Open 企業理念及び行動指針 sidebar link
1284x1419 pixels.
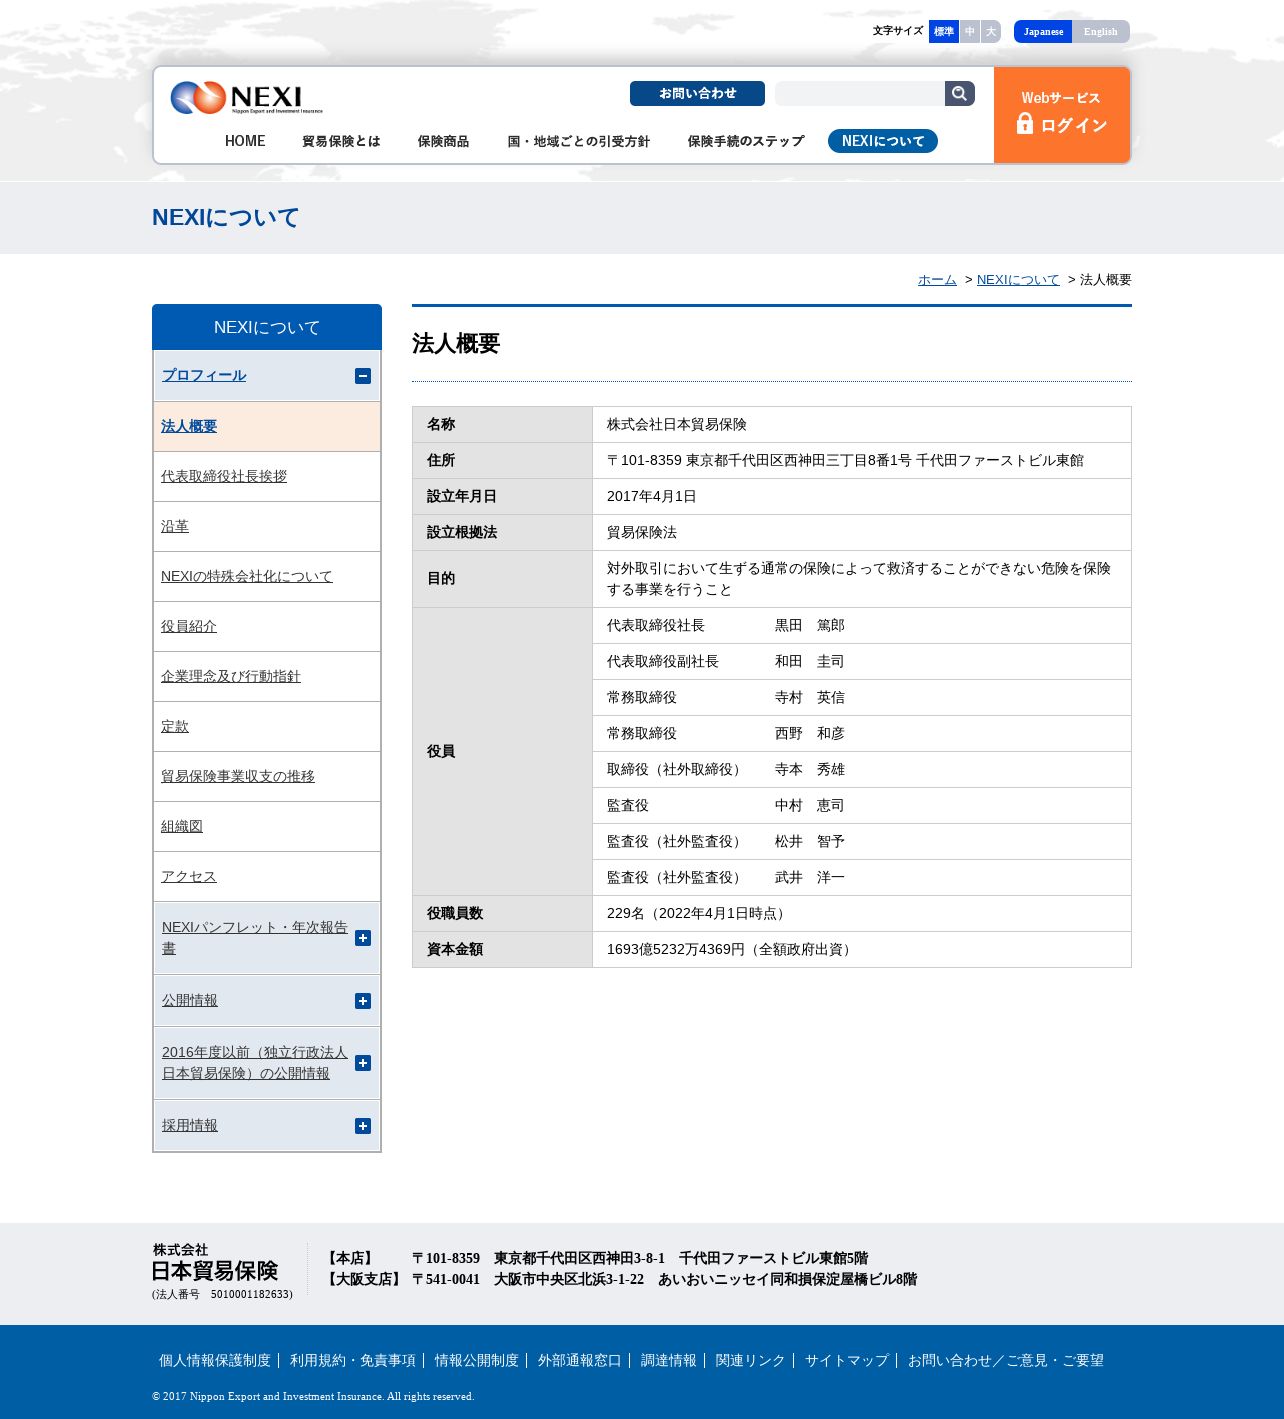click(x=231, y=676)
